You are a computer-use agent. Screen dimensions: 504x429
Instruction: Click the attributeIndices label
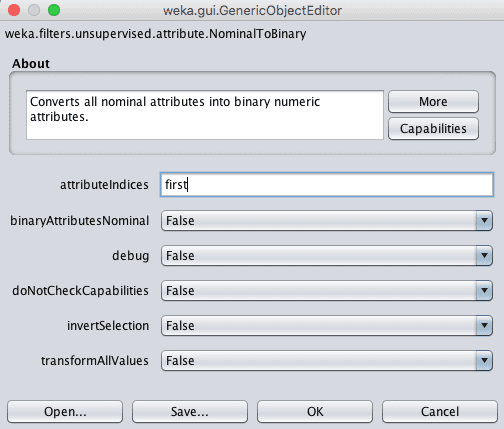point(104,184)
